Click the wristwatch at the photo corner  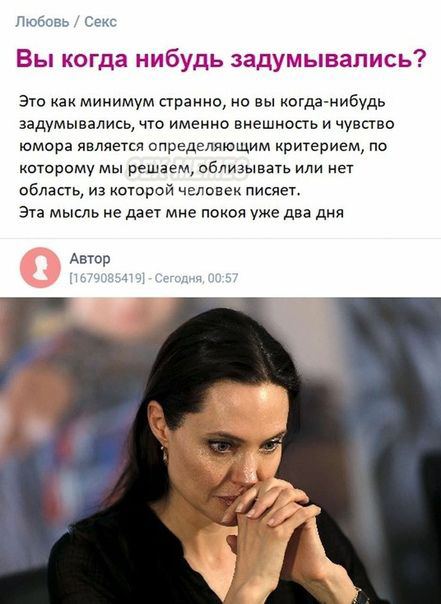click(x=361, y=596)
